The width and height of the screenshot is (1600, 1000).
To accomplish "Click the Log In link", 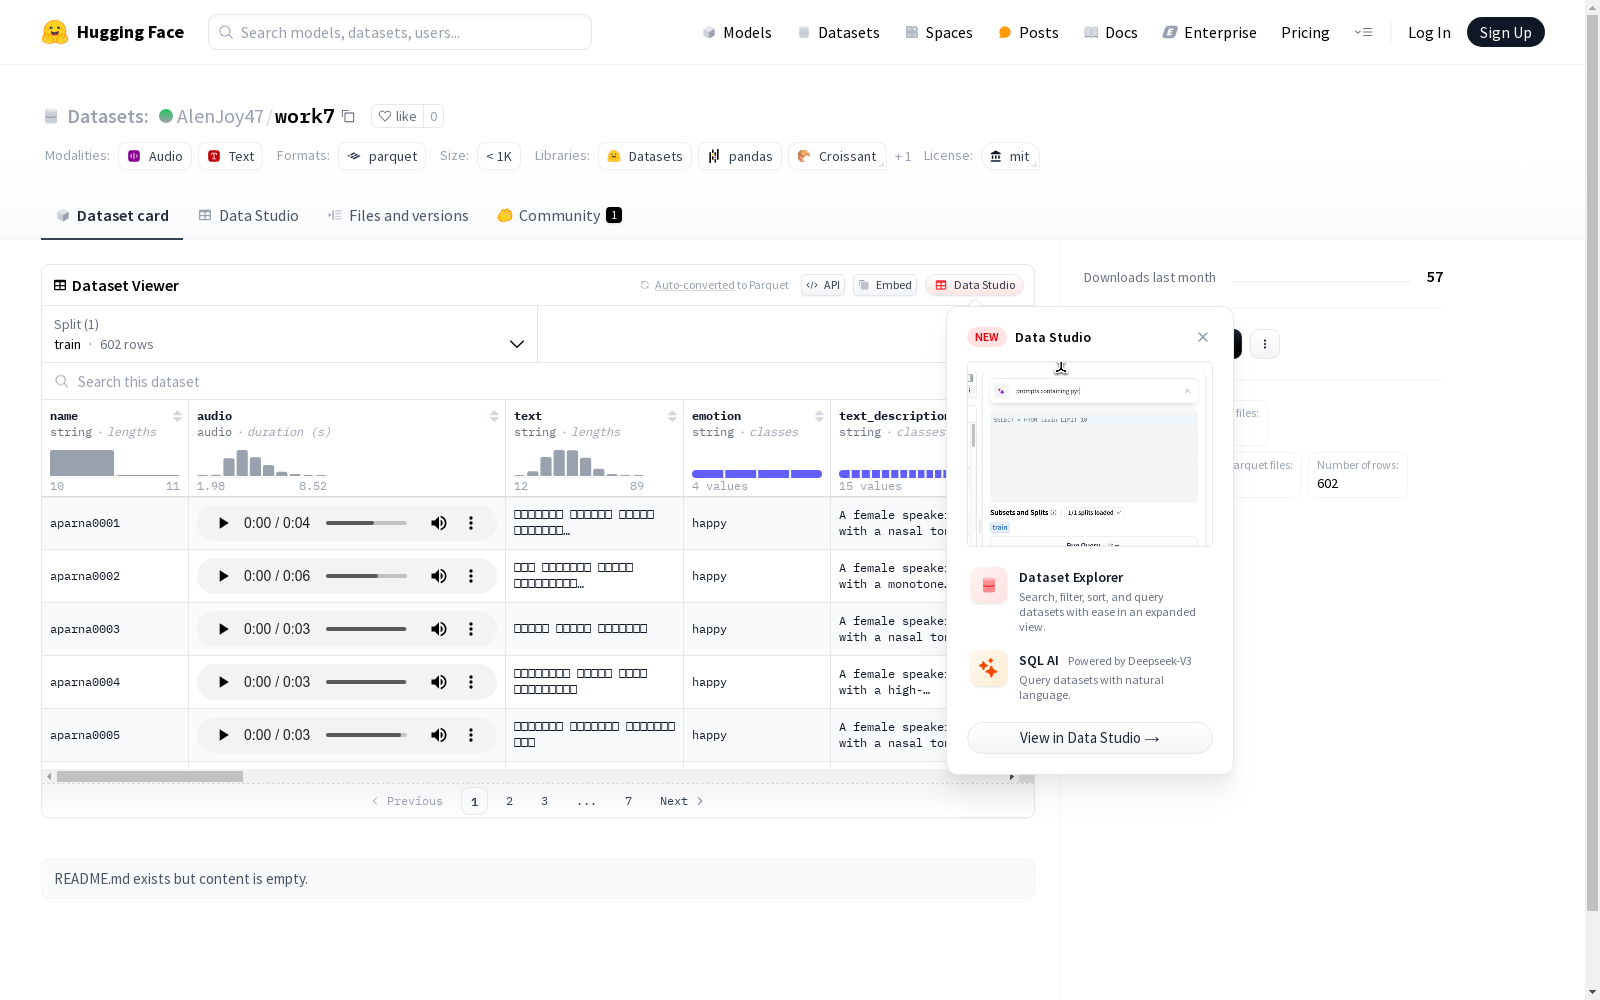I will pyautogui.click(x=1429, y=32).
